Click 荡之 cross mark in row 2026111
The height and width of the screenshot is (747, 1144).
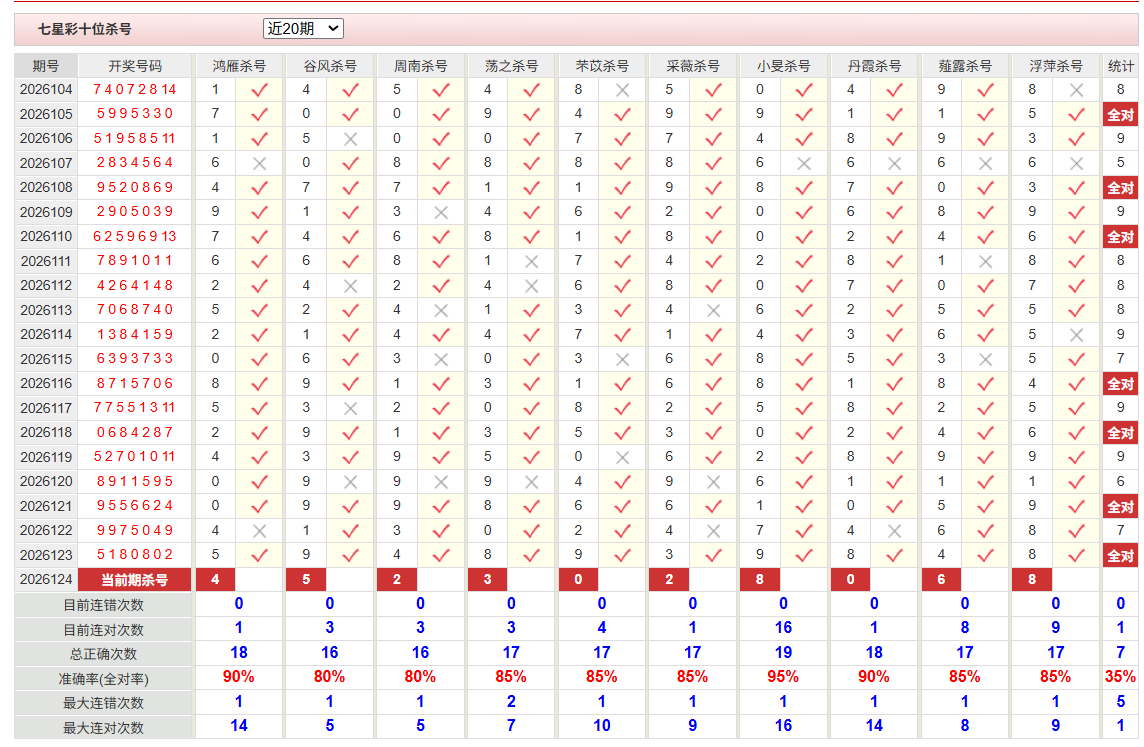532,261
